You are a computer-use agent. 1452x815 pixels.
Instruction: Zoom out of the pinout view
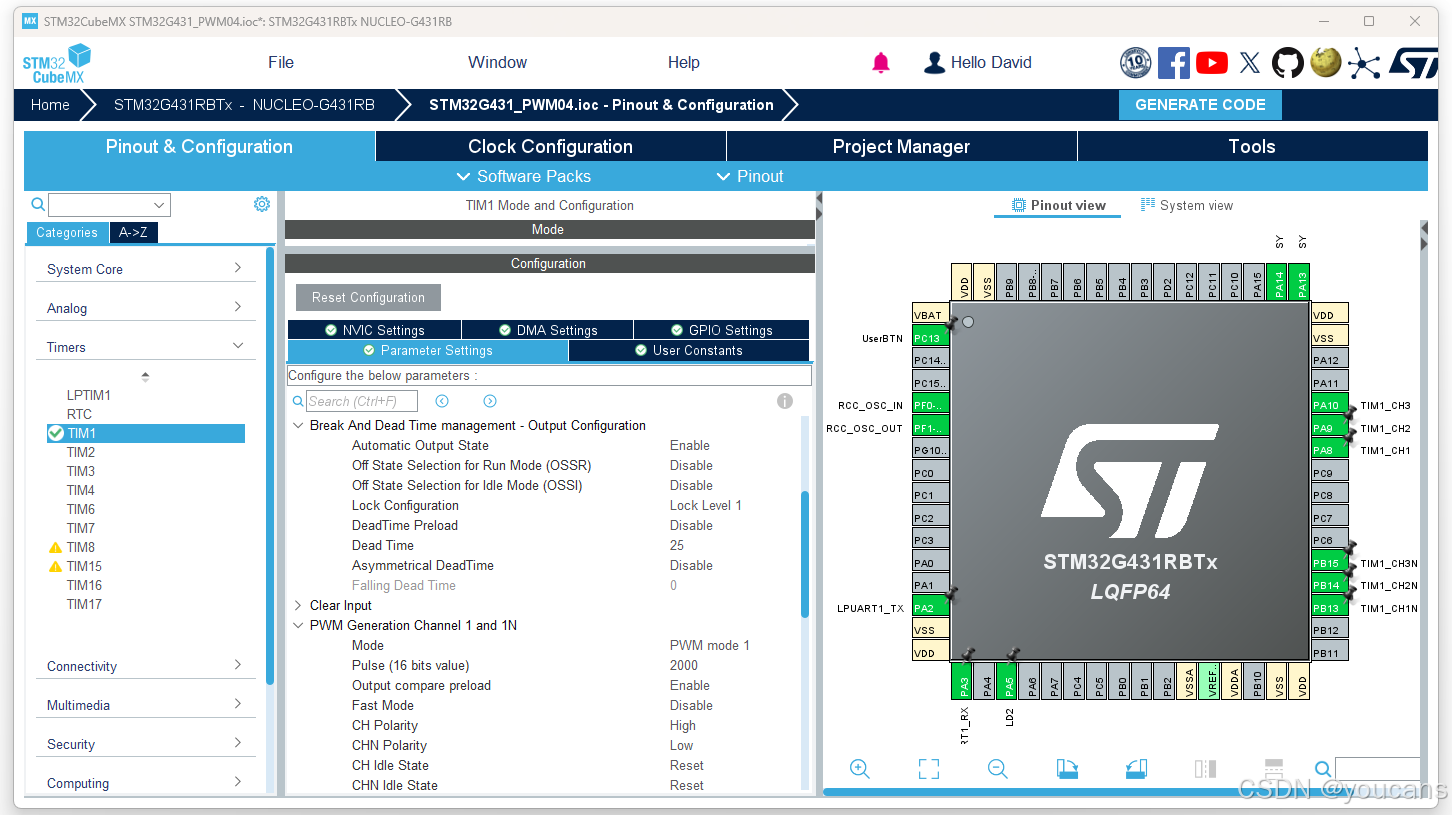[997, 769]
